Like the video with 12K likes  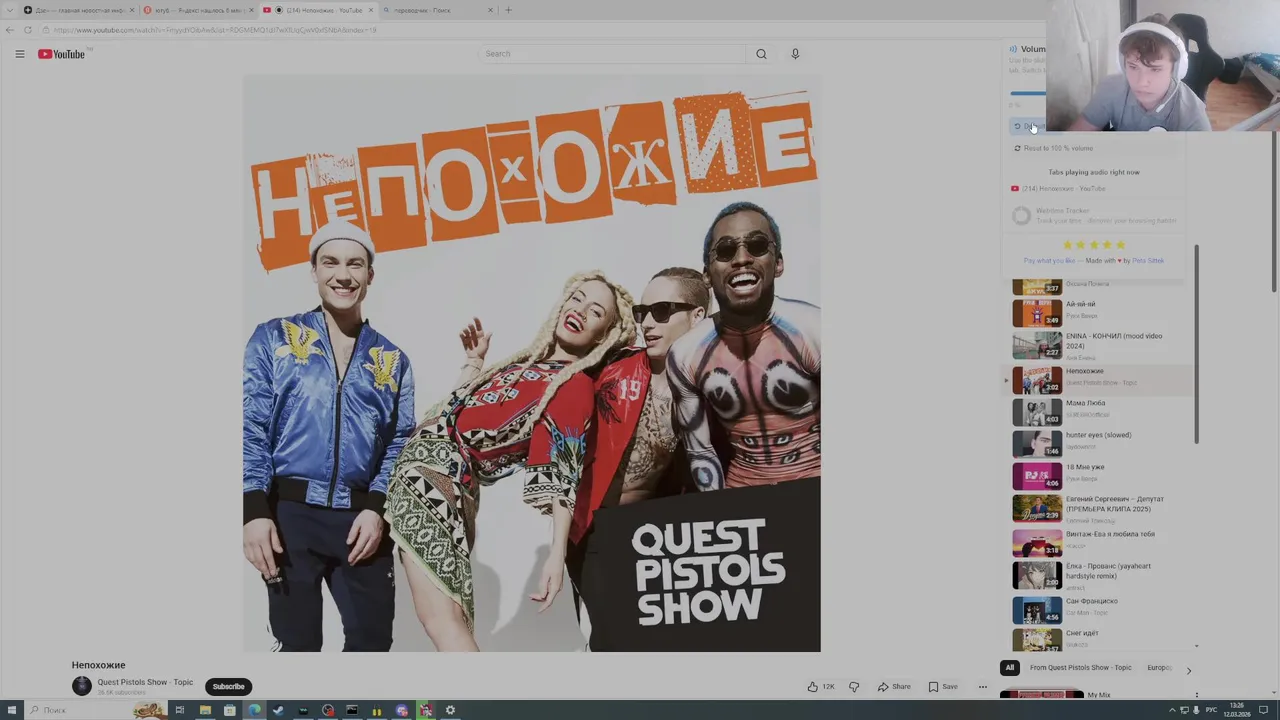click(821, 687)
